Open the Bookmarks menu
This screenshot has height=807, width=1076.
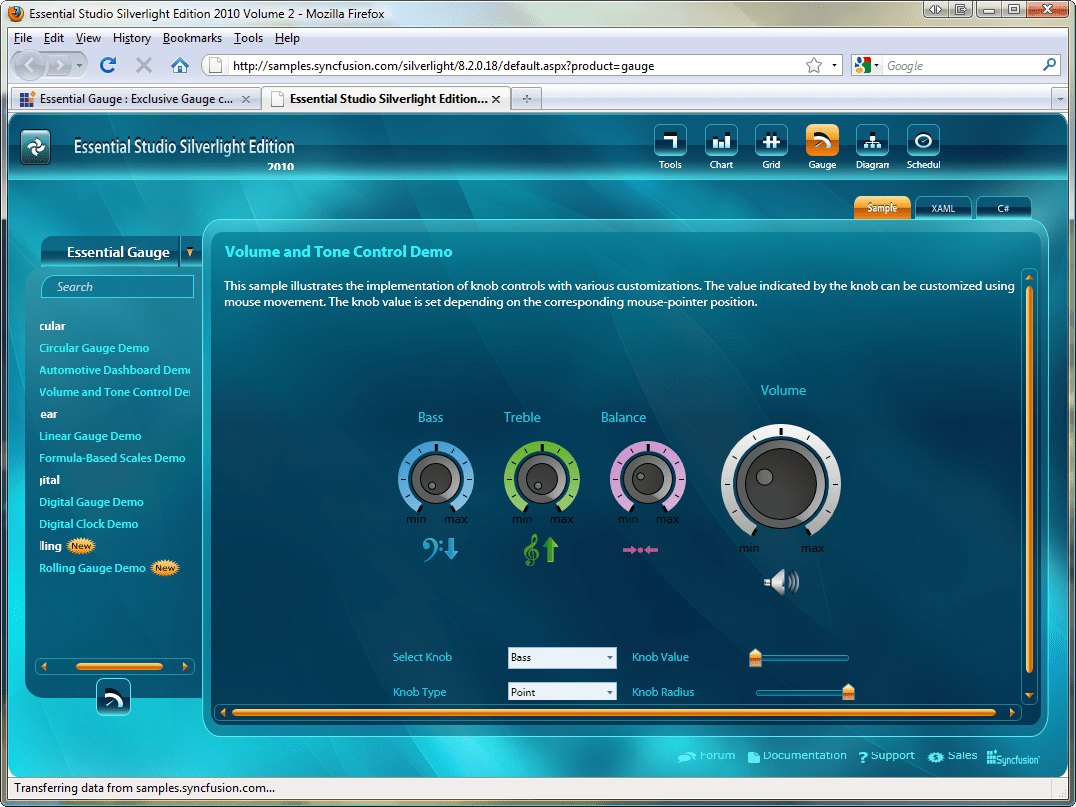click(192, 38)
